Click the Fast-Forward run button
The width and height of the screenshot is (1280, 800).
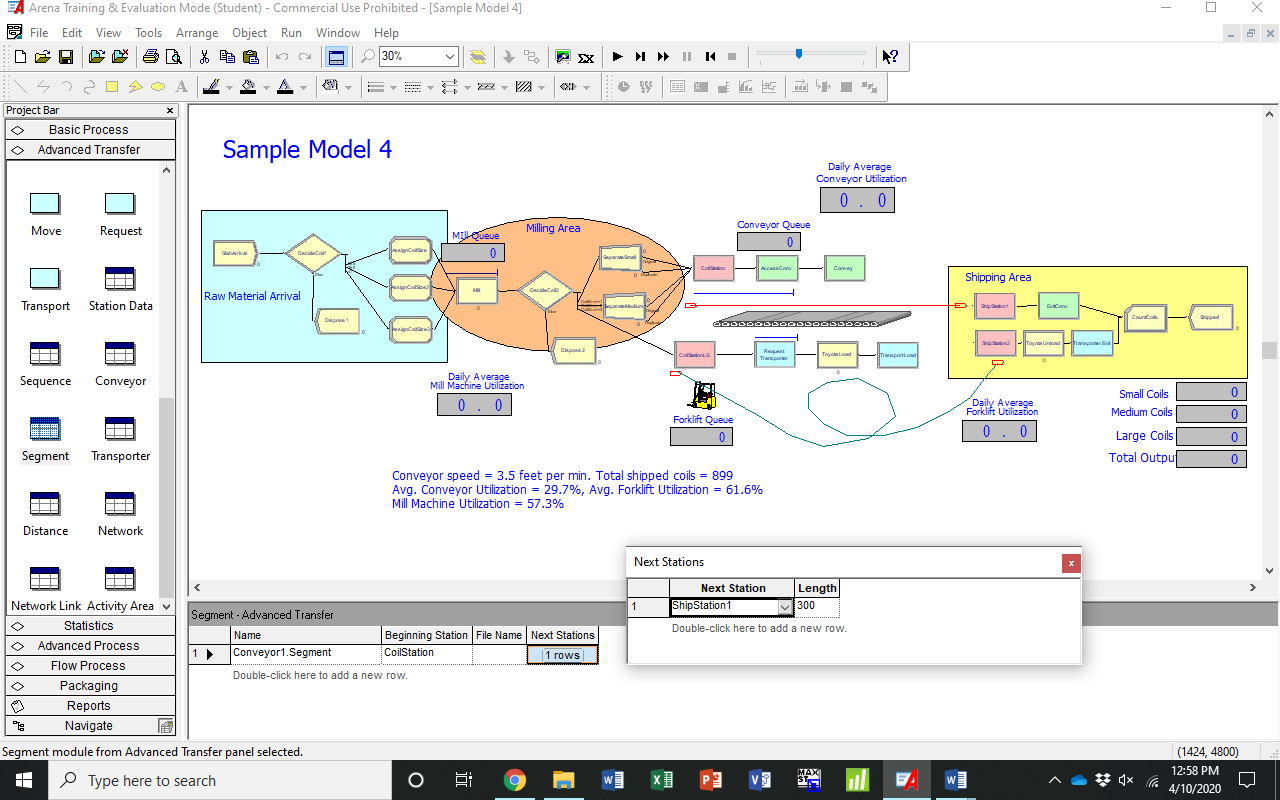[663, 57]
